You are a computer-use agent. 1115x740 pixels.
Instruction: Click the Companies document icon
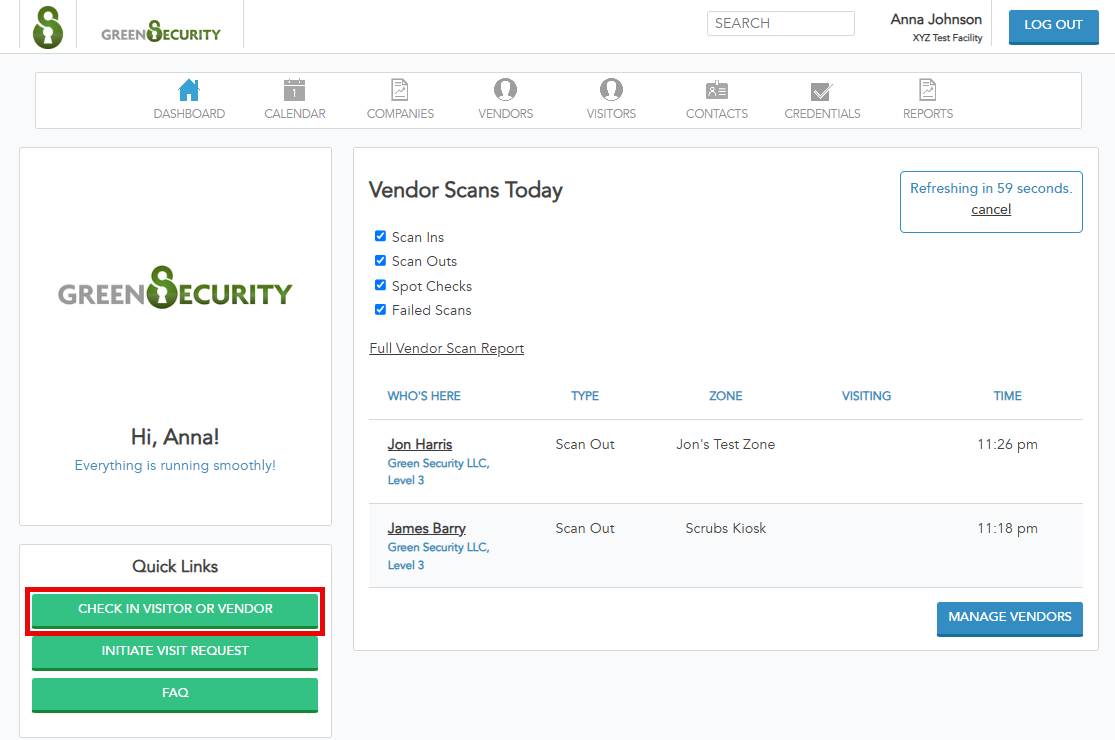click(400, 89)
